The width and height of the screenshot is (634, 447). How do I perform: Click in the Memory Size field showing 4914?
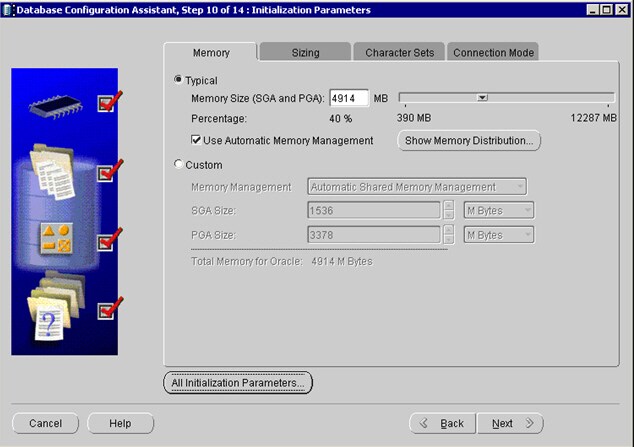pyautogui.click(x=349, y=98)
